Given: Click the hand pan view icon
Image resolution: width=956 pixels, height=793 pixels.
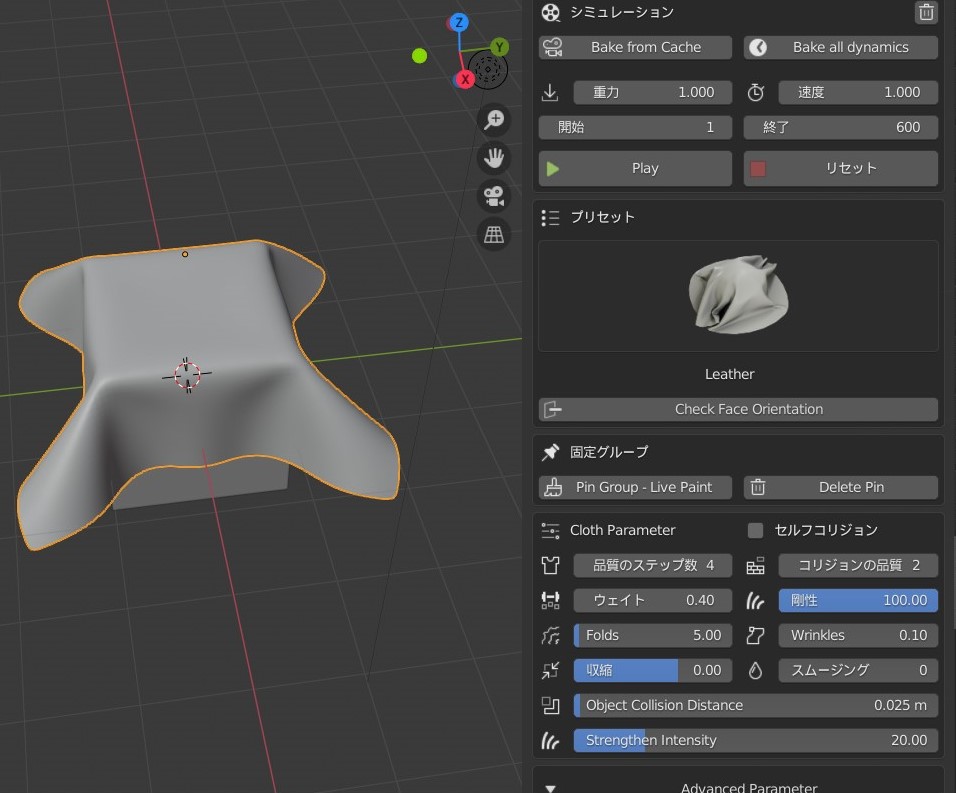Looking at the screenshot, I should [x=493, y=157].
